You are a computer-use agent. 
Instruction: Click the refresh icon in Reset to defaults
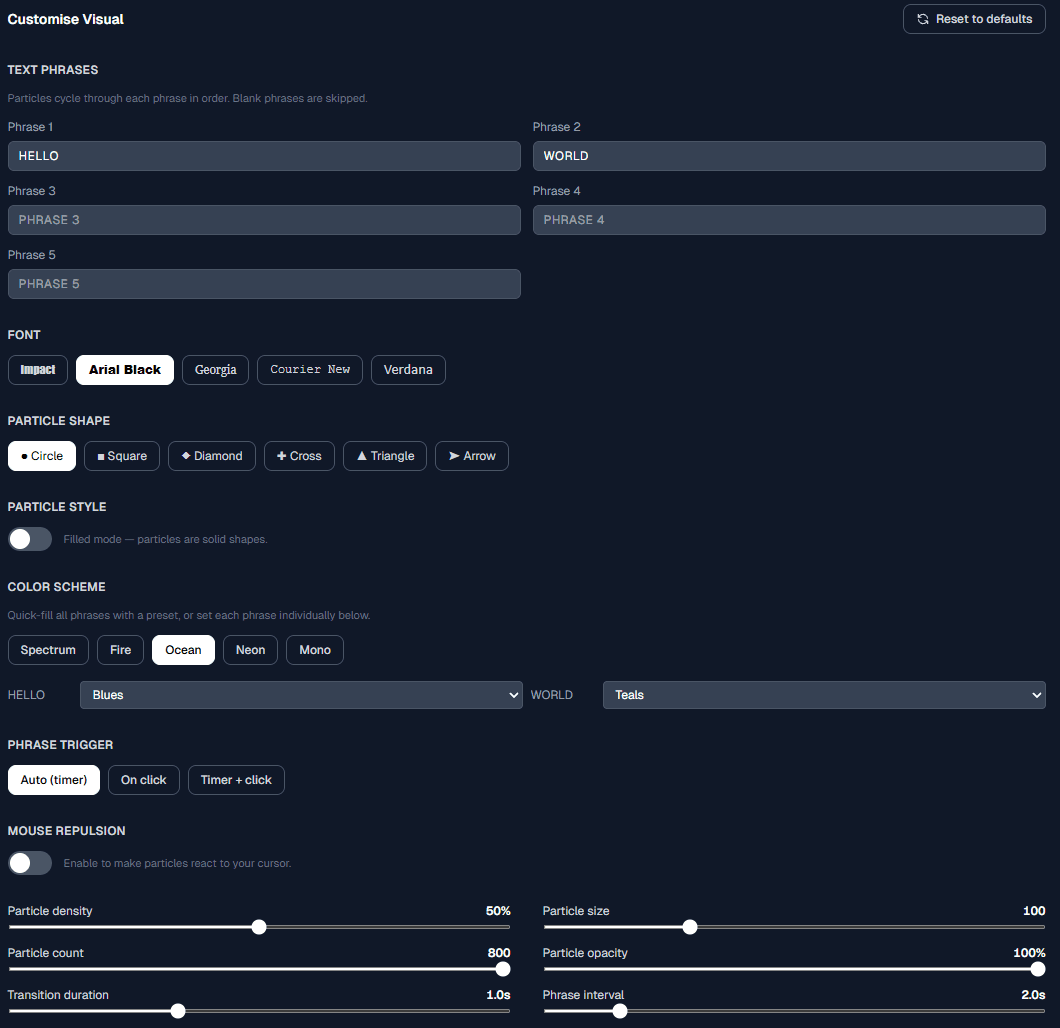[x=923, y=19]
